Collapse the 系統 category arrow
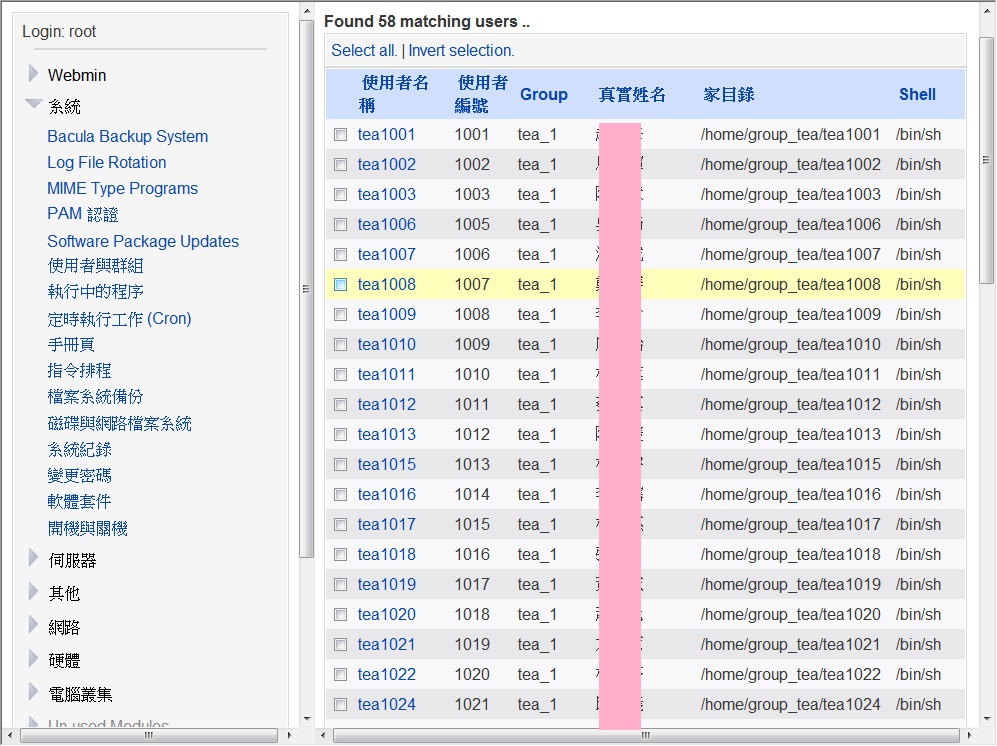Viewport: 997px width, 746px height. tap(33, 104)
